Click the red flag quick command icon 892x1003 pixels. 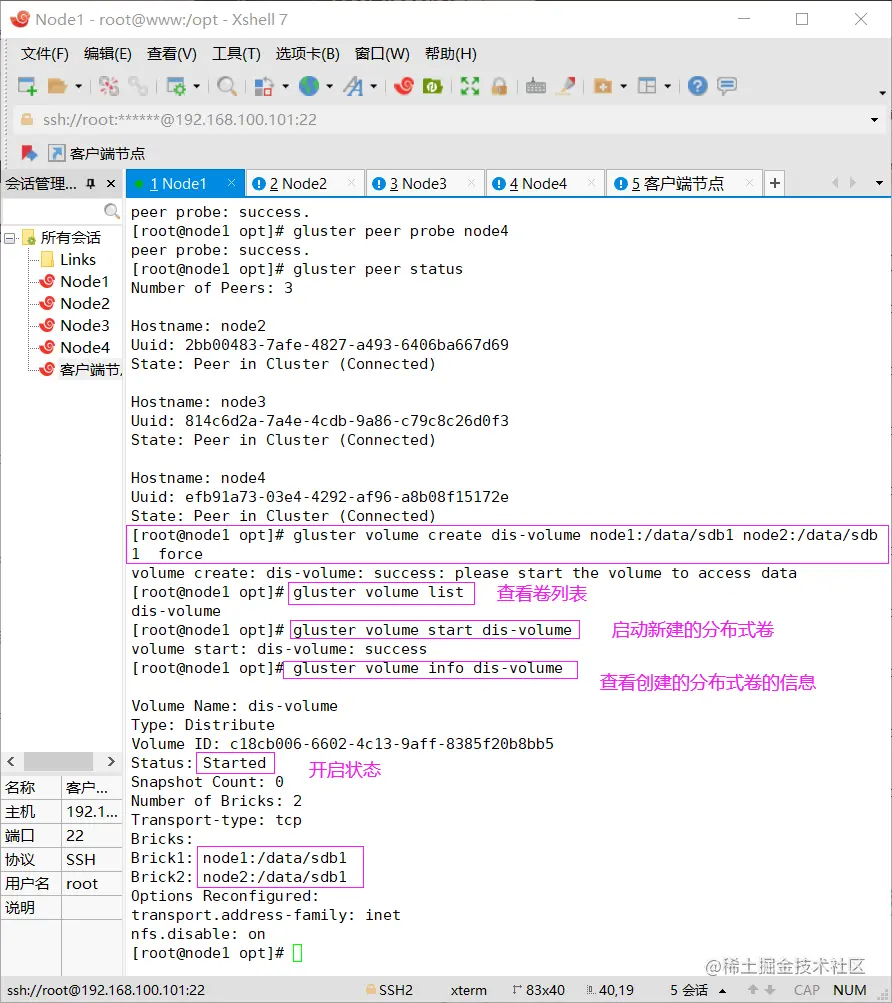(29, 153)
